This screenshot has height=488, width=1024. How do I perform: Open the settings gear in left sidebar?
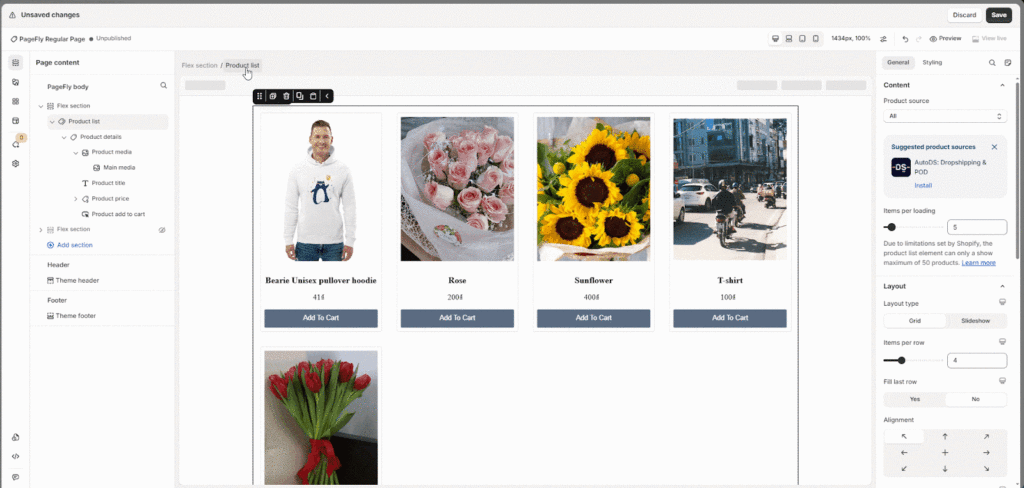pyautogui.click(x=15, y=163)
